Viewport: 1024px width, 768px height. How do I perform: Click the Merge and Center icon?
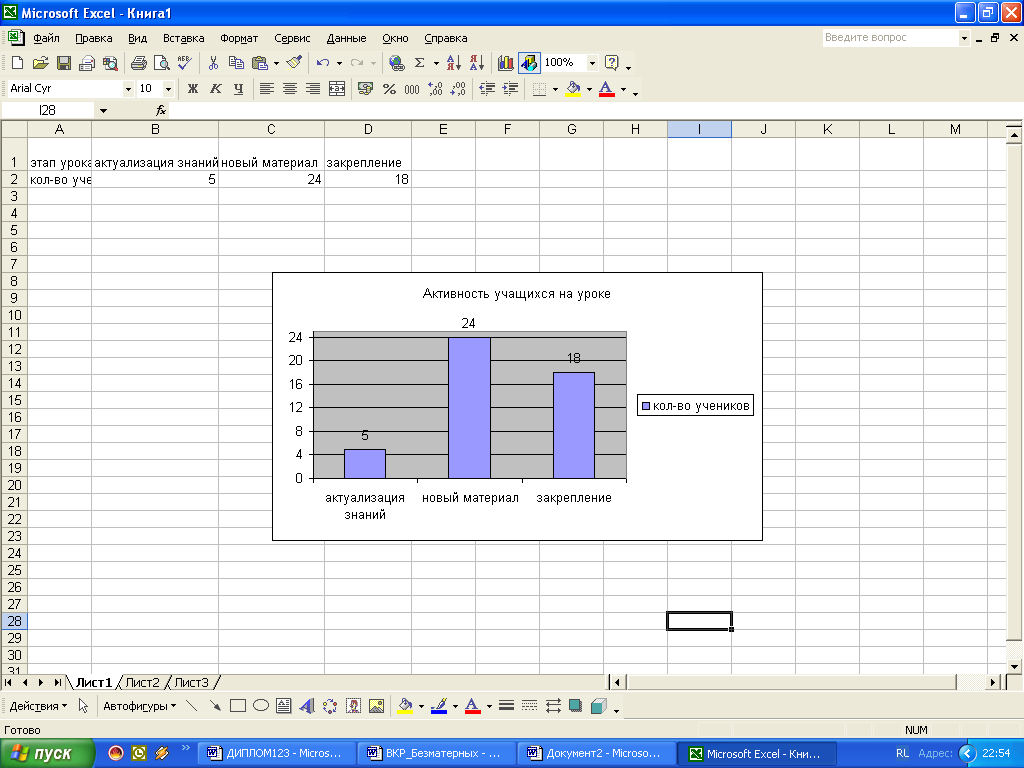click(337, 89)
